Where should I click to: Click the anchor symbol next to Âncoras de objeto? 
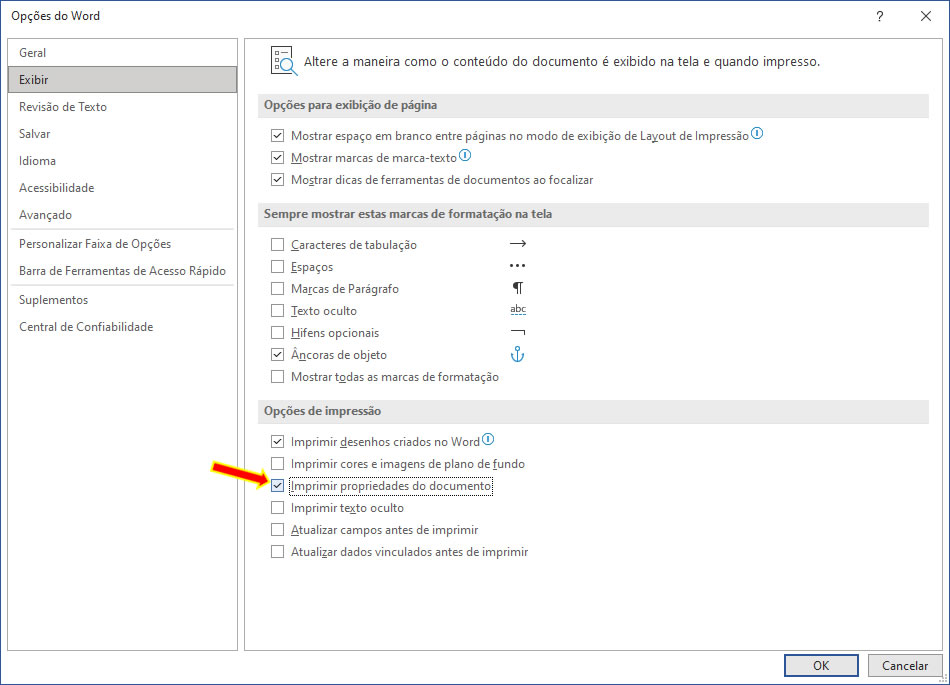pyautogui.click(x=517, y=354)
